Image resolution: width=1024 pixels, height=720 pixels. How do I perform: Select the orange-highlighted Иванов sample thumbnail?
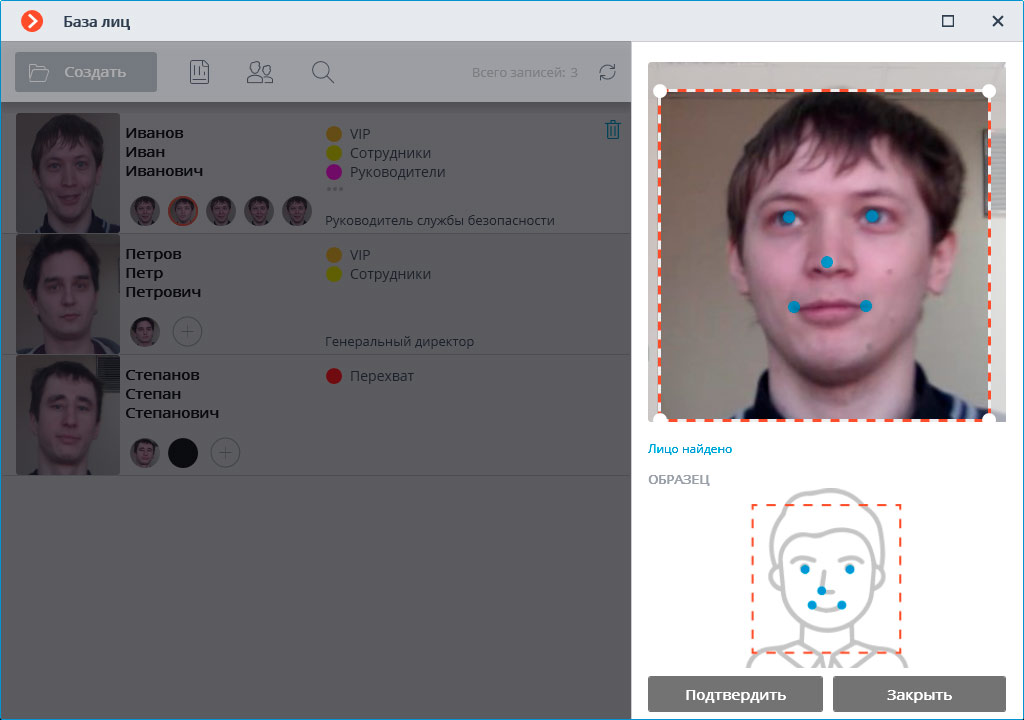pyautogui.click(x=183, y=210)
